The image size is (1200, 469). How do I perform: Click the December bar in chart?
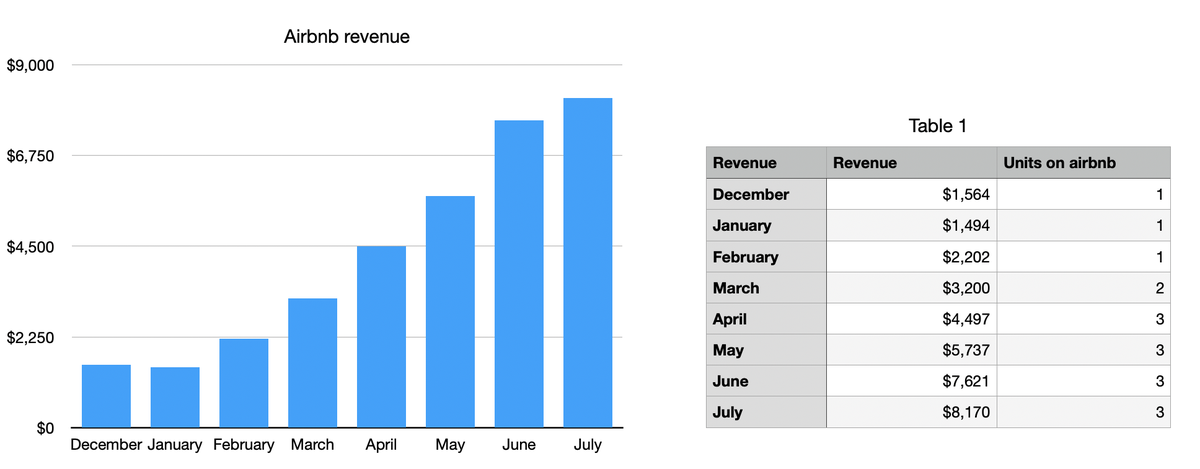[x=106, y=396]
